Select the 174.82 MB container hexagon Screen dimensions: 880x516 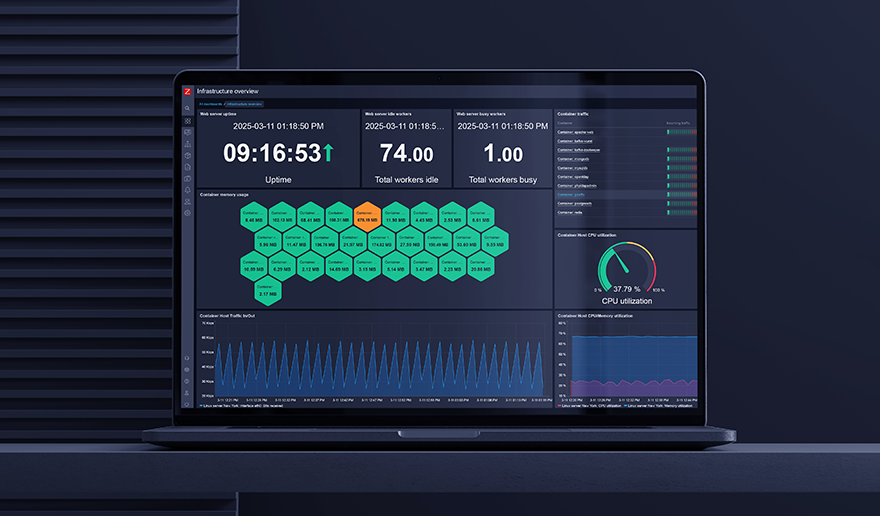tap(382, 241)
